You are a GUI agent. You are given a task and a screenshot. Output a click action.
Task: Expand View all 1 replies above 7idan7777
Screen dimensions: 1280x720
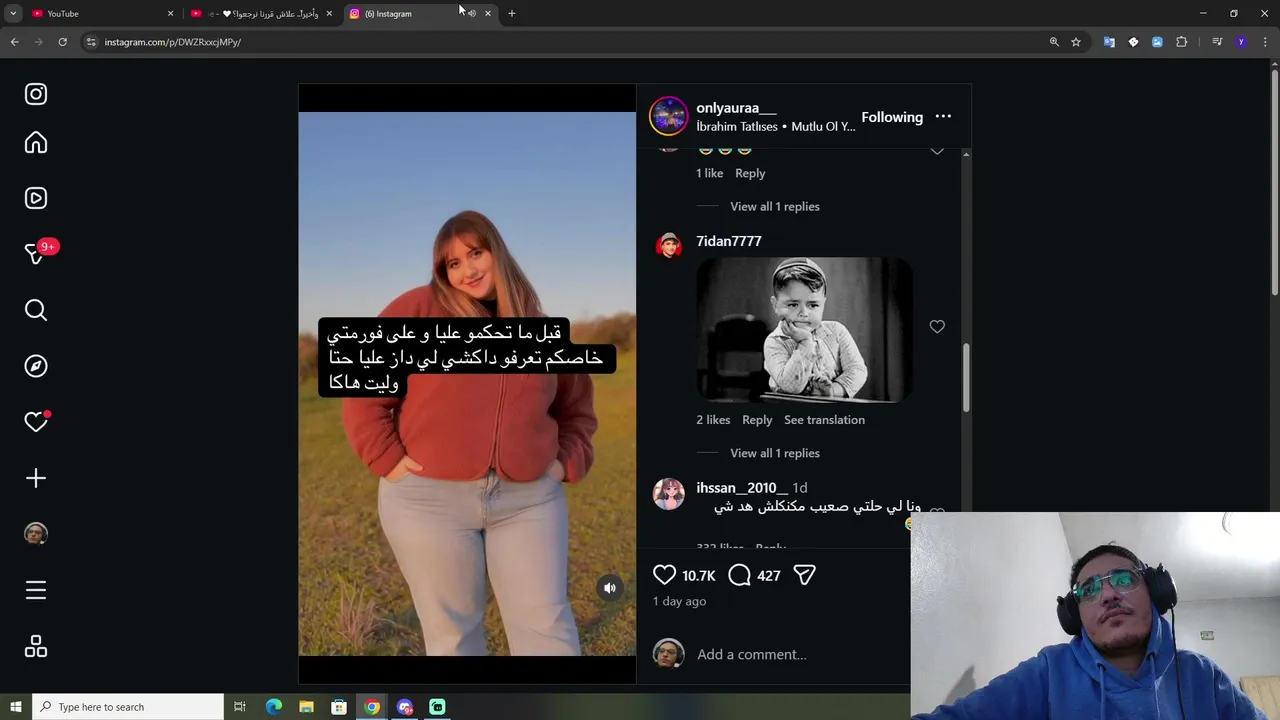(x=775, y=206)
